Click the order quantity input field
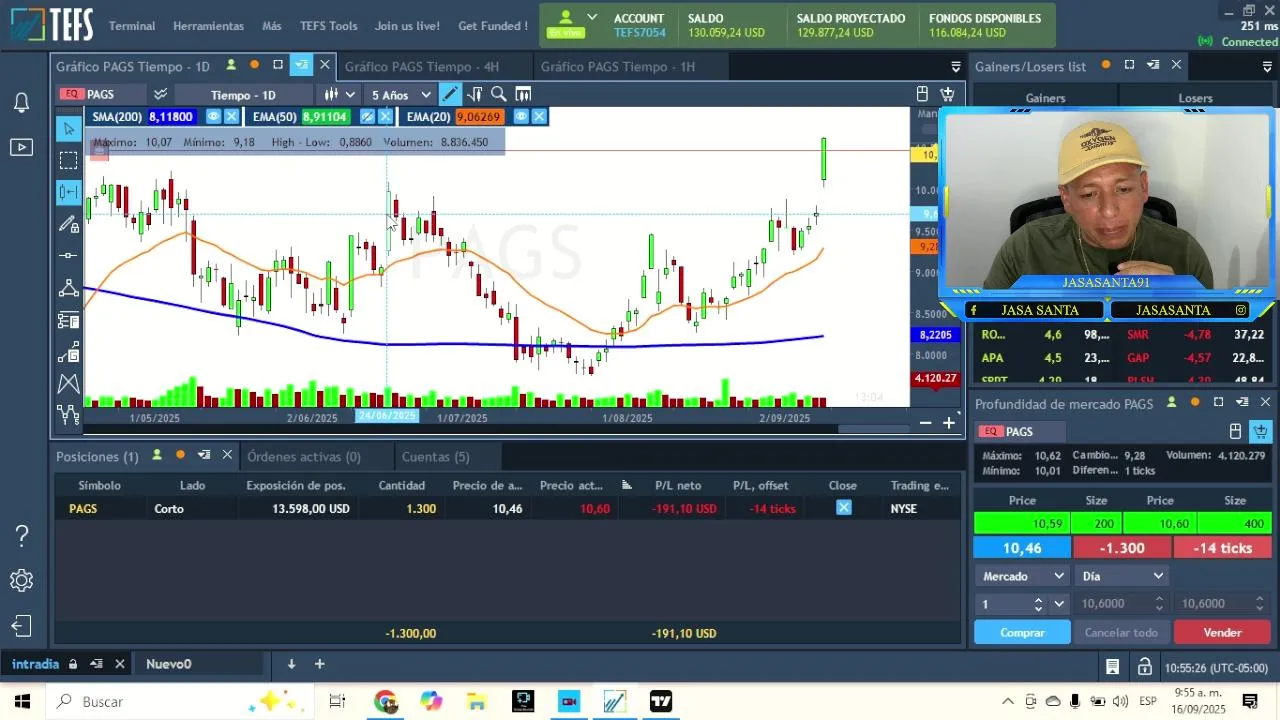The width and height of the screenshot is (1280, 720). [x=1006, y=604]
